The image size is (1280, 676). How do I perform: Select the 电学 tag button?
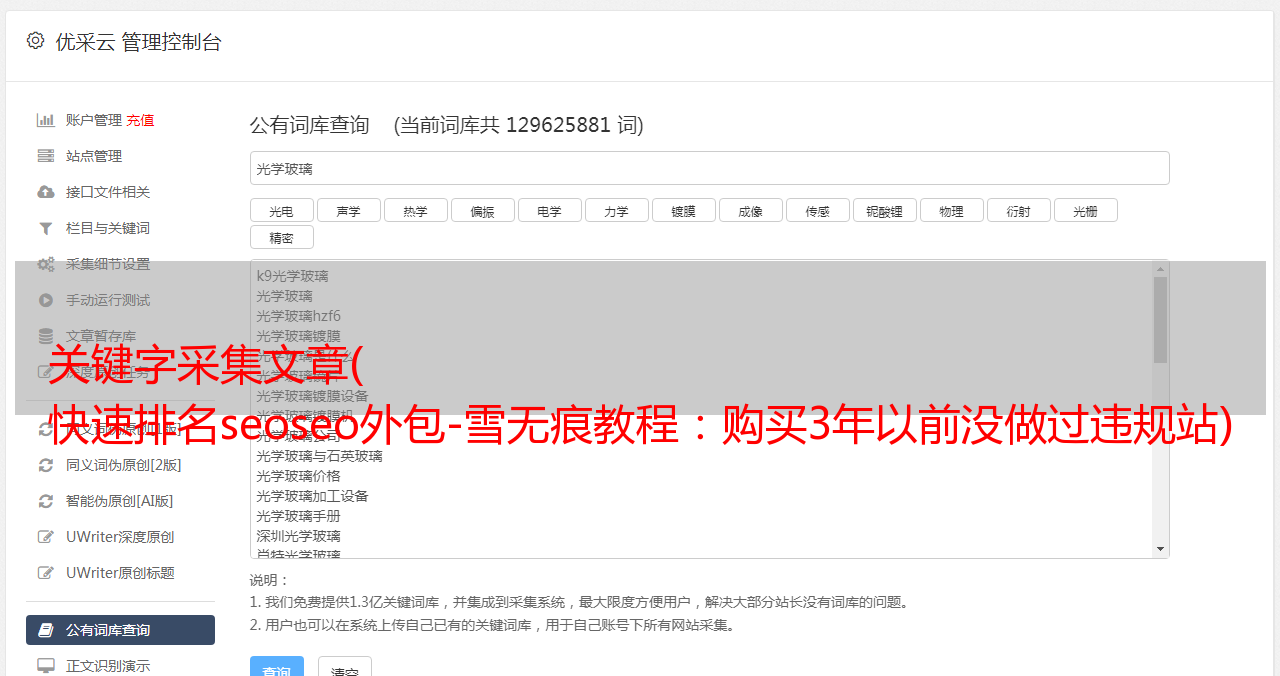(x=549, y=210)
